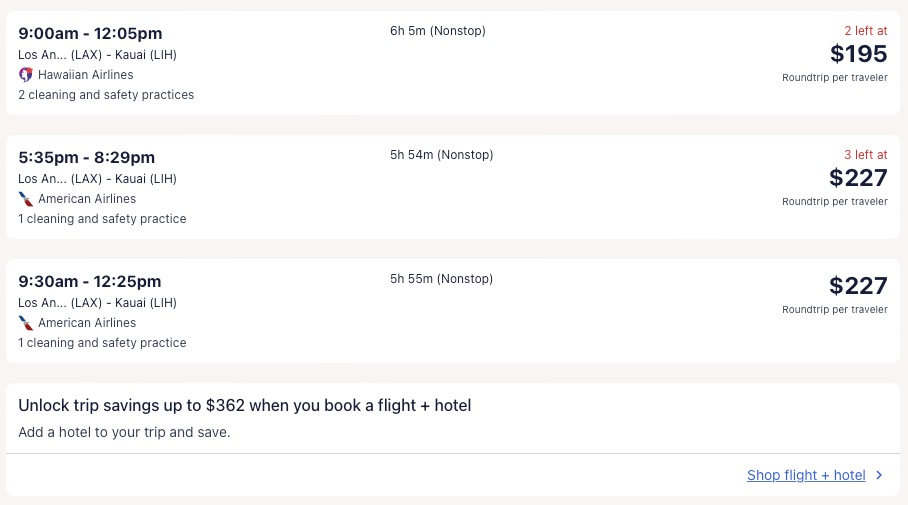Viewport: 908px width, 505px height.
Task: Click the chevron arrow beside Shop flight + hotel
Action: (x=880, y=476)
